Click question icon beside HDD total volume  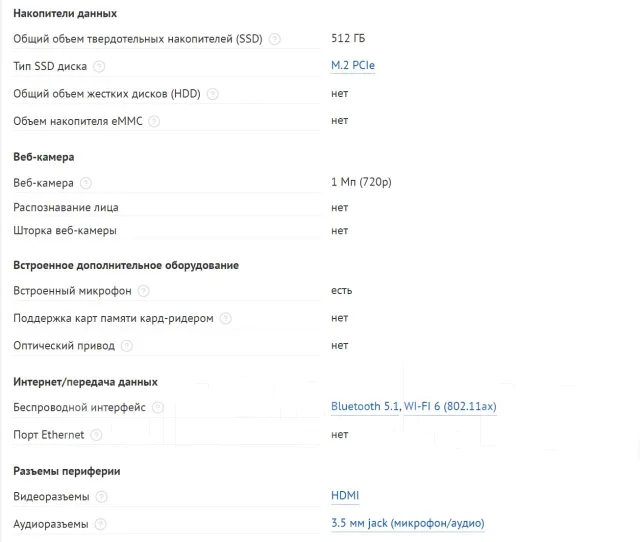pyautogui.click(x=212, y=94)
